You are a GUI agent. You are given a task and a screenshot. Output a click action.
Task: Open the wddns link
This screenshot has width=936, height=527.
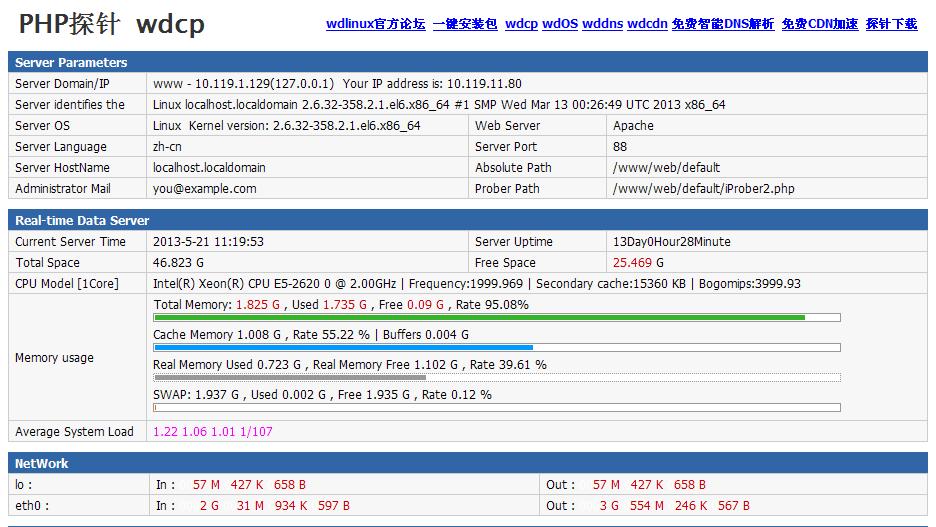click(602, 24)
